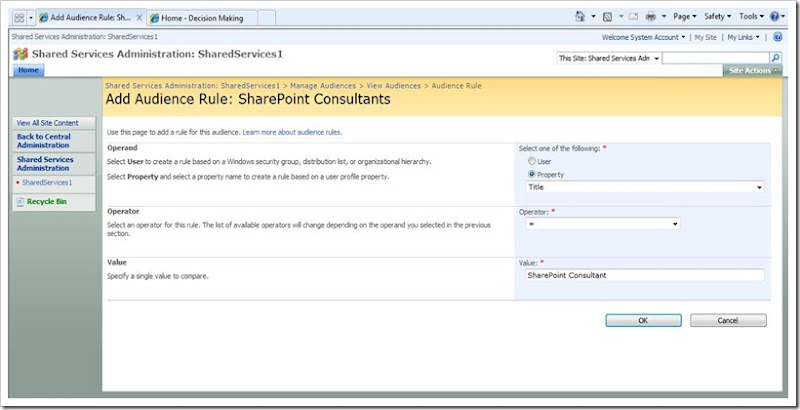Expand the quick tabs list arrow

pyautogui.click(x=31, y=18)
